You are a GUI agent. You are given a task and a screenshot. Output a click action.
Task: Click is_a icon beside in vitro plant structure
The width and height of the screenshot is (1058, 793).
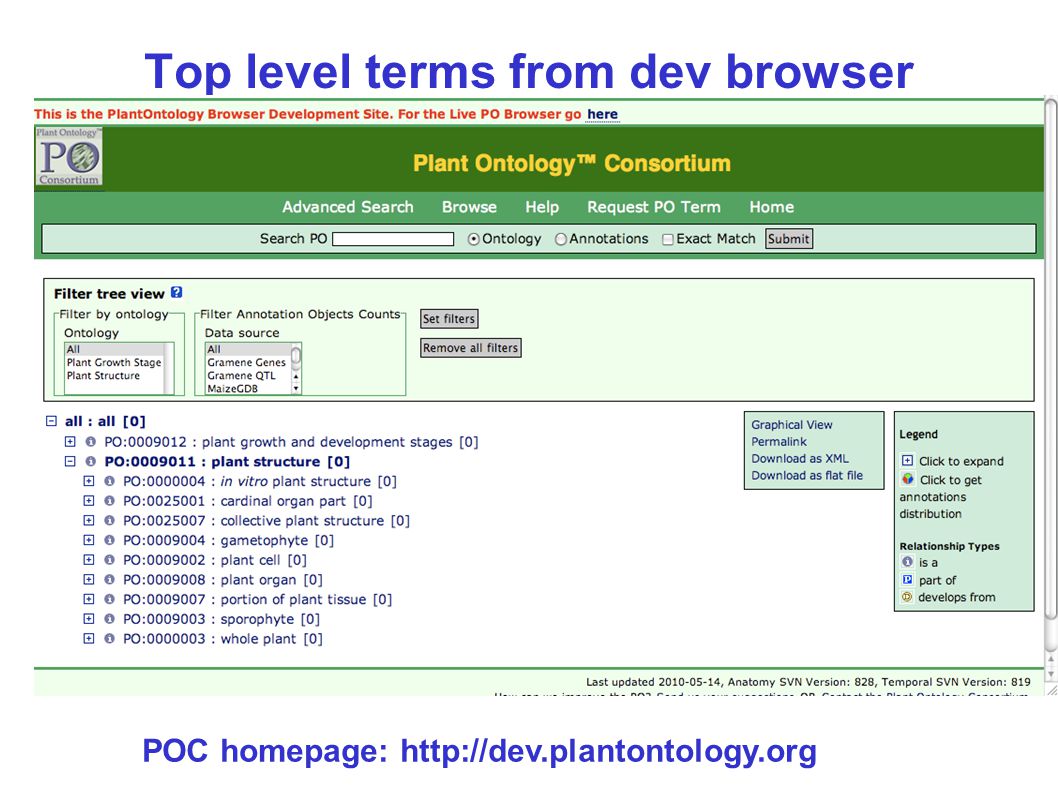coord(109,481)
